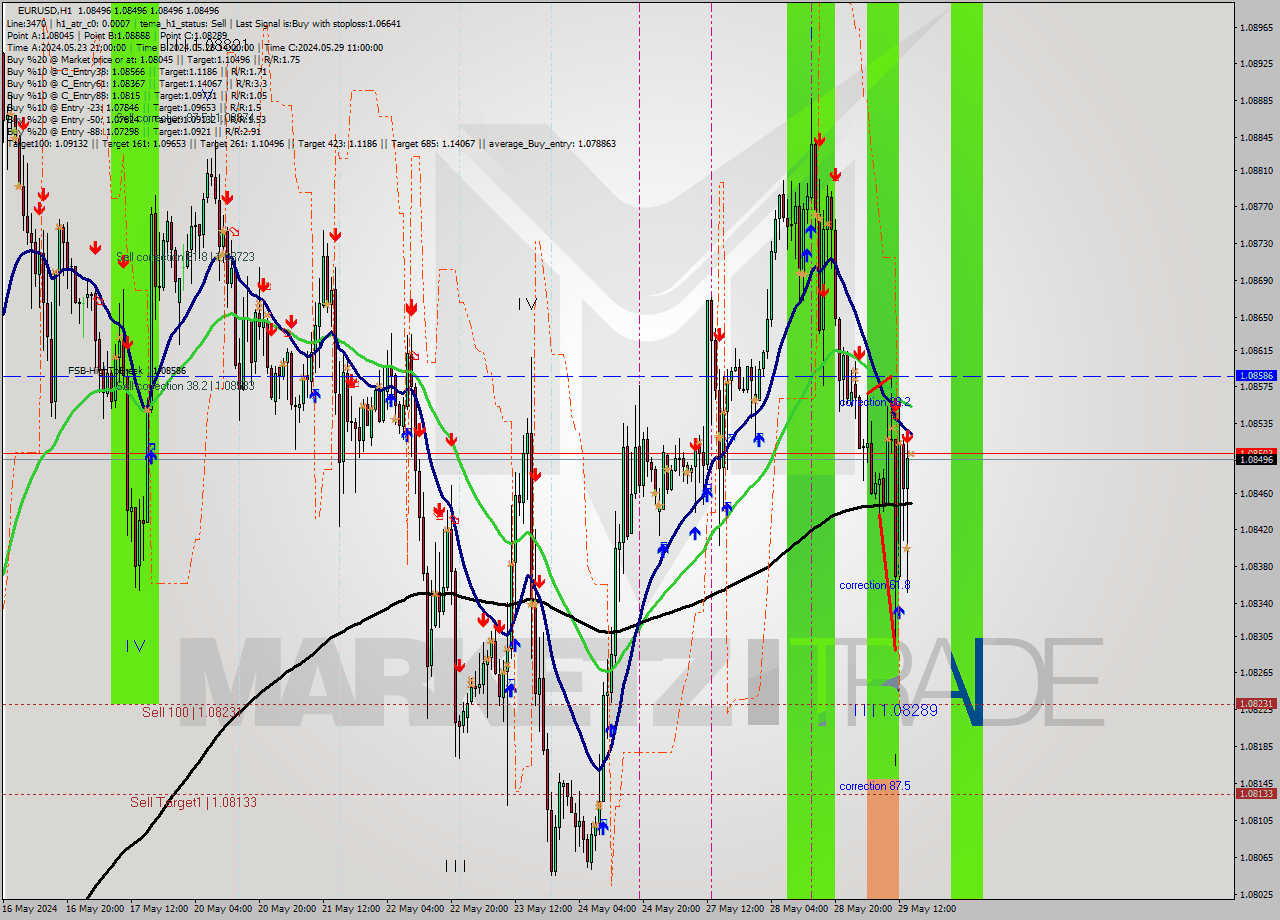Click the red 1.08133 price axis tag
The height and width of the screenshot is (920, 1280).
1256,793
